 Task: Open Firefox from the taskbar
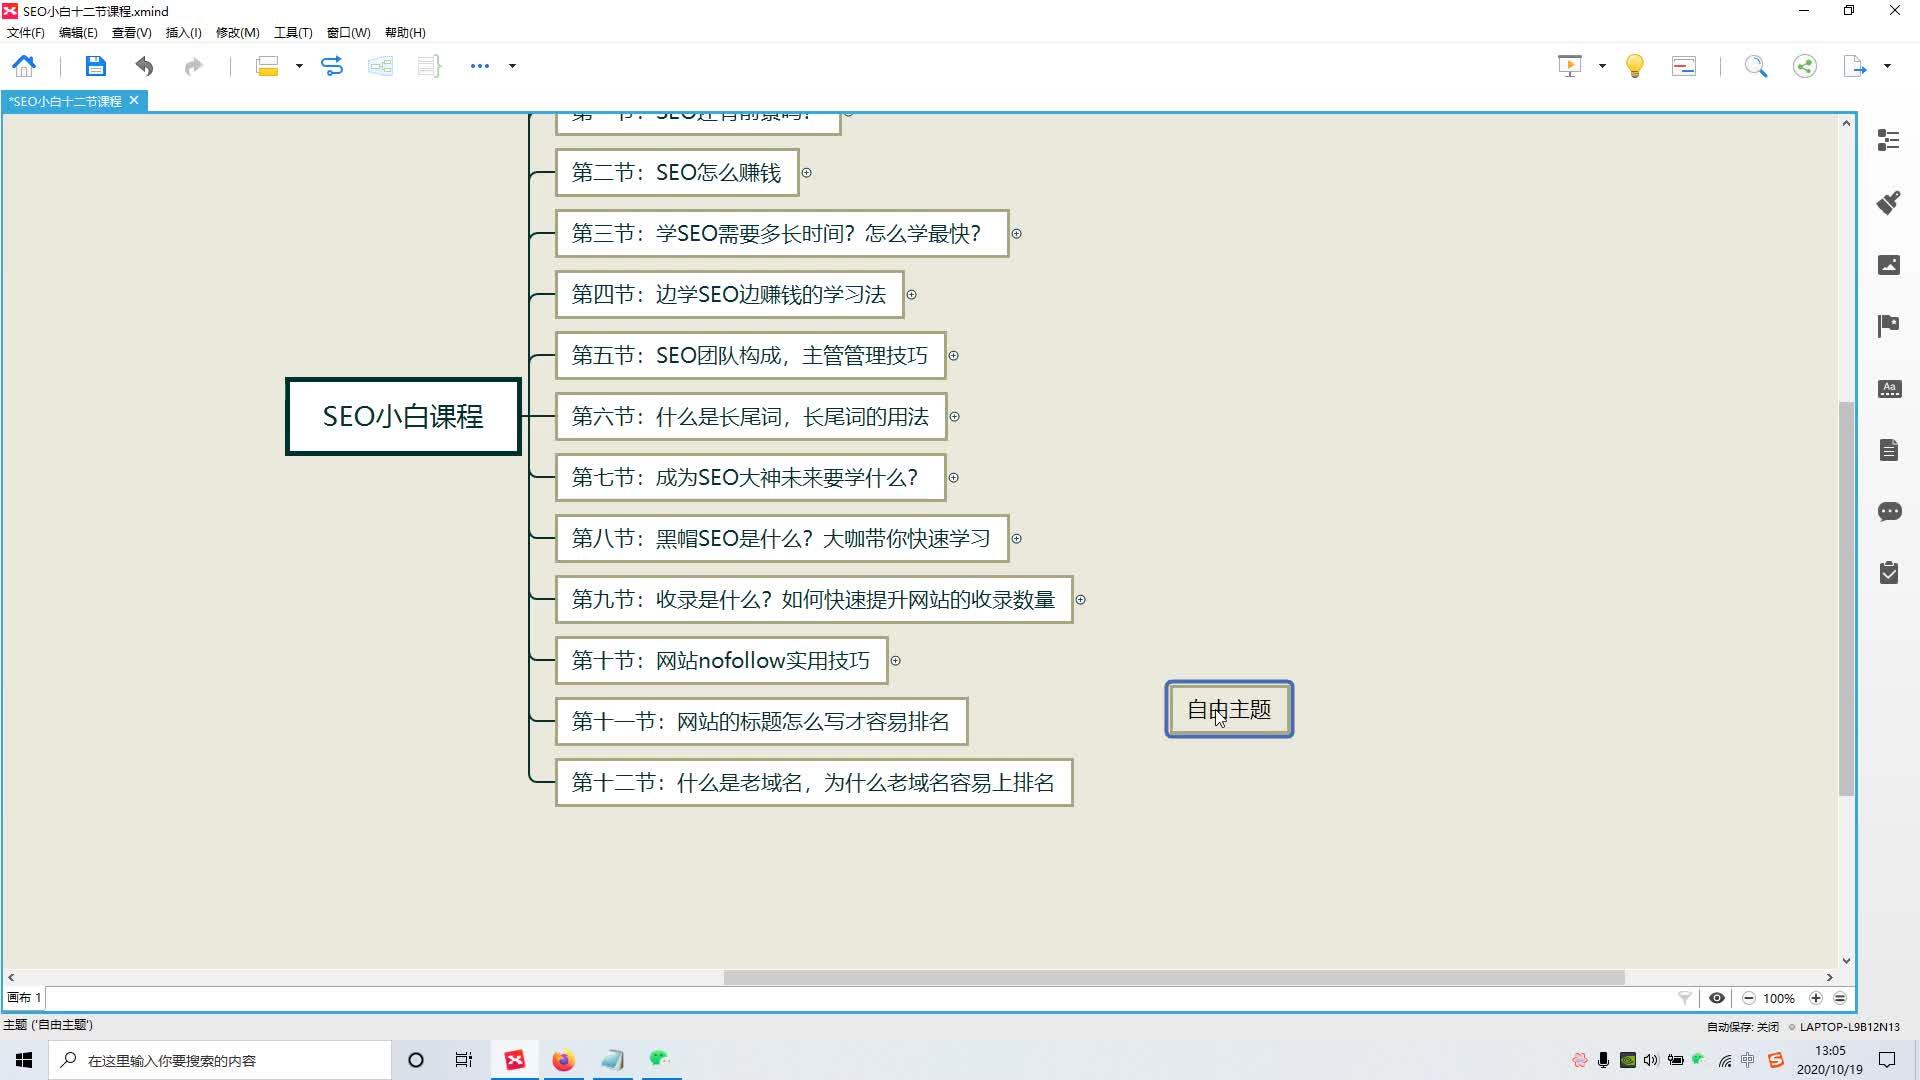click(563, 1059)
